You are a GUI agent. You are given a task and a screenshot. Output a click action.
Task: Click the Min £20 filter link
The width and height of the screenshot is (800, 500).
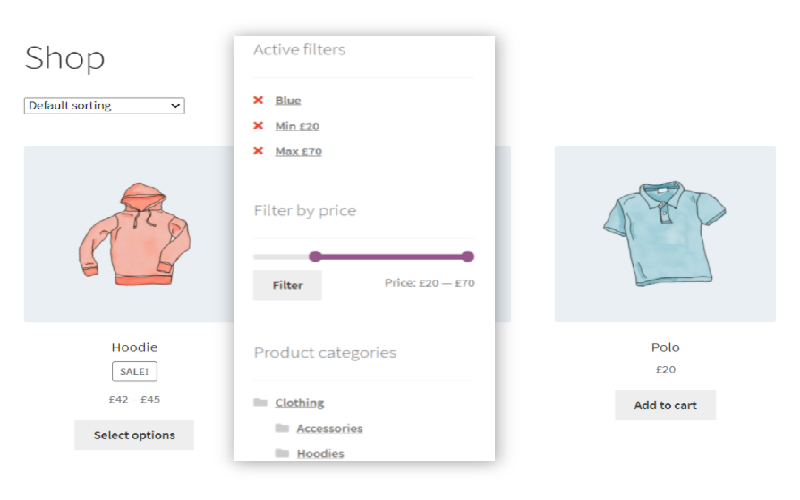[297, 126]
